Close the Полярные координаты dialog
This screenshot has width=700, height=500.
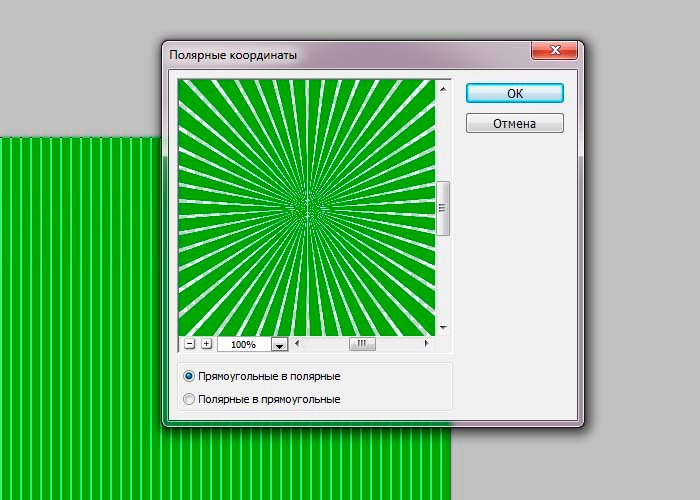click(551, 53)
